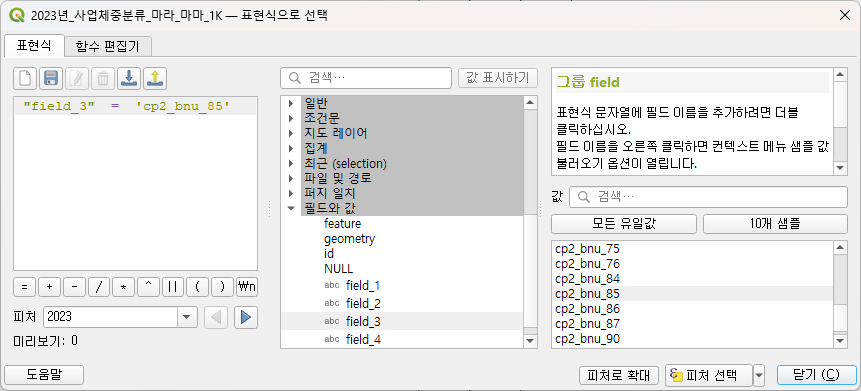This screenshot has height=391, width=861.
Task: Click the help panel vertical scrollbar
Action: click(840, 121)
